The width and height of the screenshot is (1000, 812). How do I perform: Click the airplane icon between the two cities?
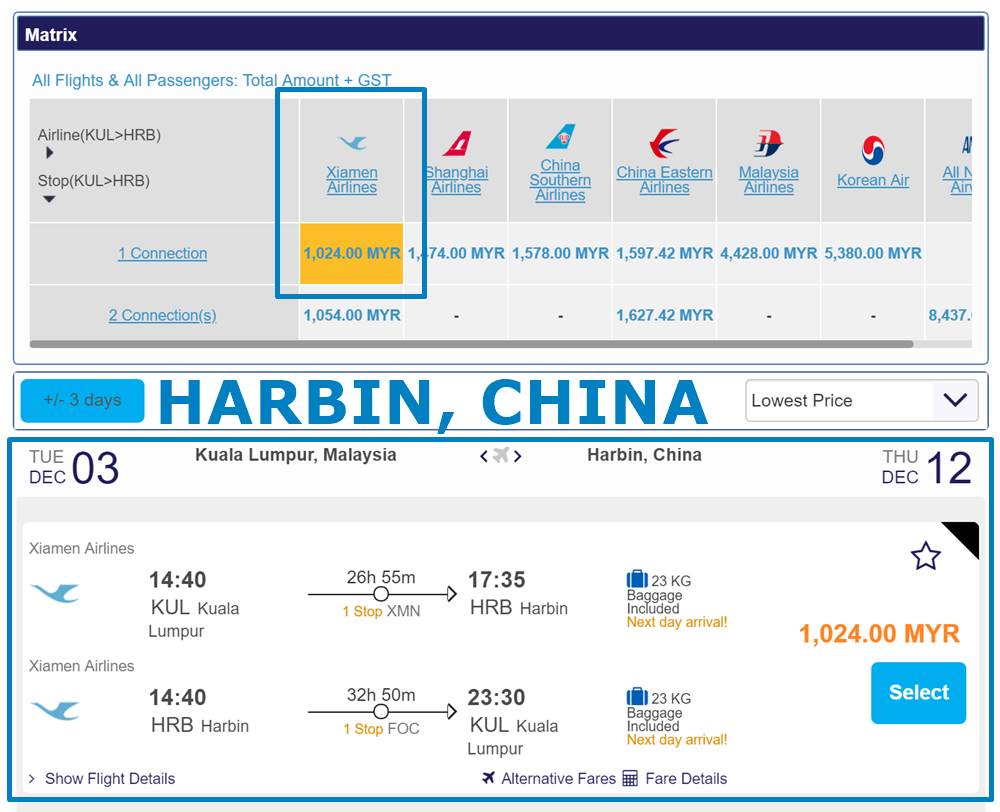501,455
